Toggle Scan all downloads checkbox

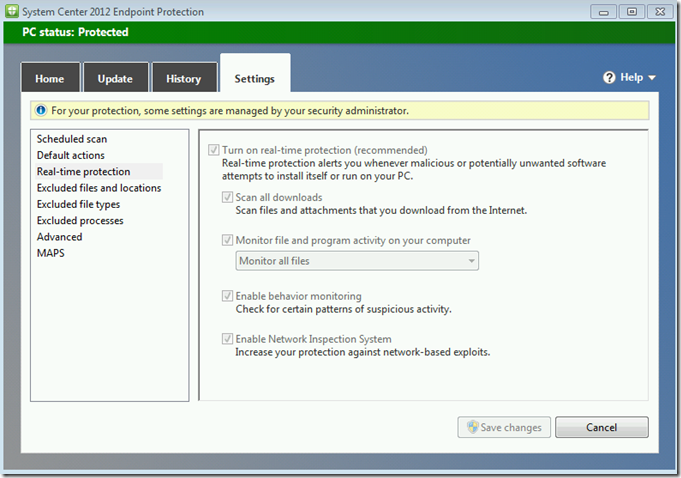pos(227,198)
